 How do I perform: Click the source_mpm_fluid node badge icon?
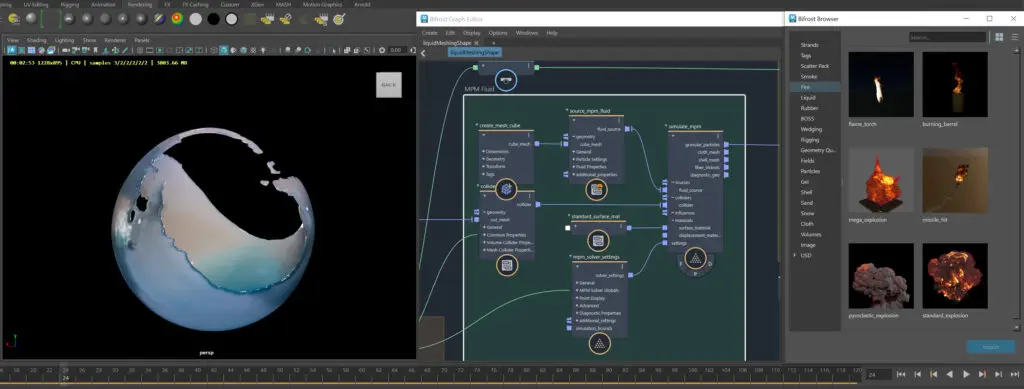pyautogui.click(x=596, y=190)
